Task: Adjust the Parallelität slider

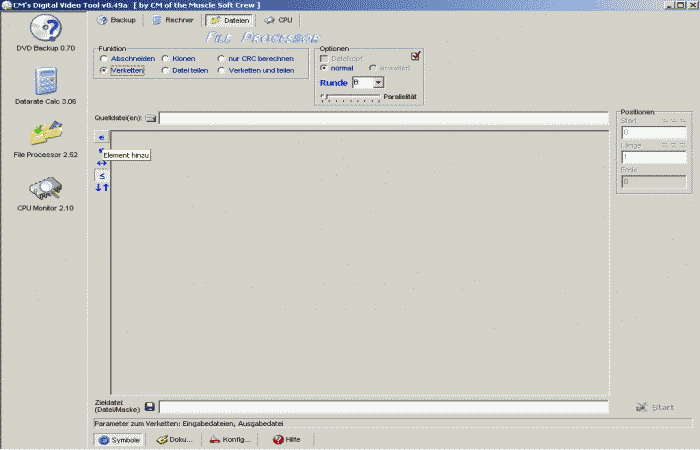Action: pyautogui.click(x=324, y=96)
